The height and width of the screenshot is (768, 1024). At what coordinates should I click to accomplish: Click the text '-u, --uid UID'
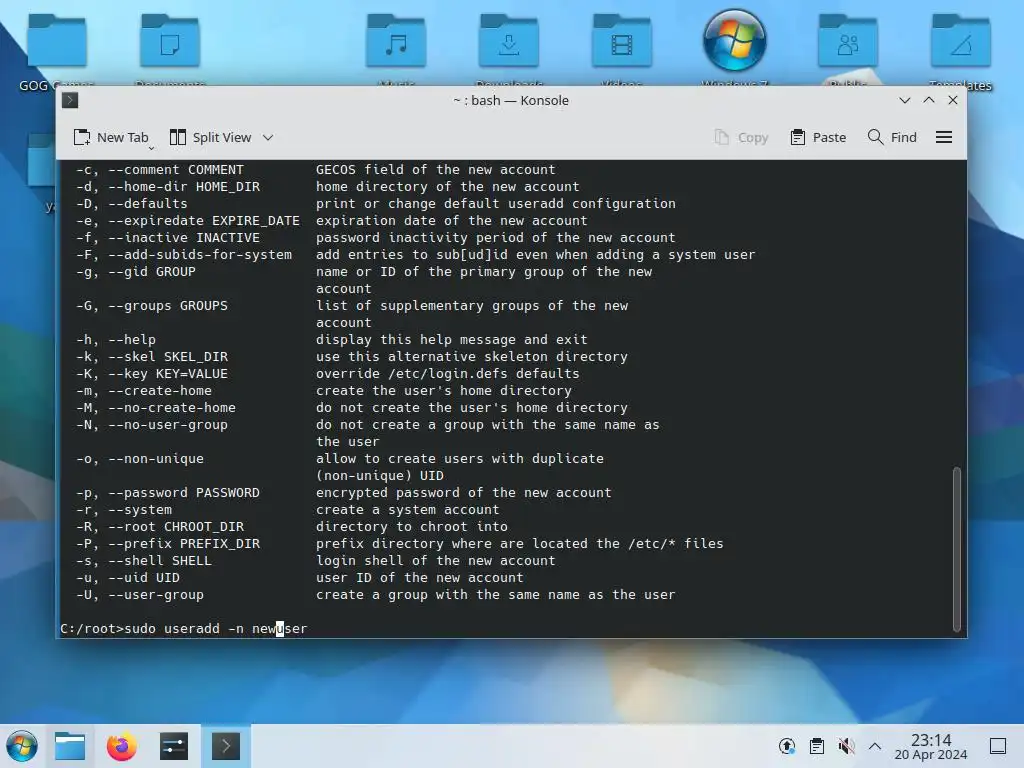pyautogui.click(x=127, y=577)
